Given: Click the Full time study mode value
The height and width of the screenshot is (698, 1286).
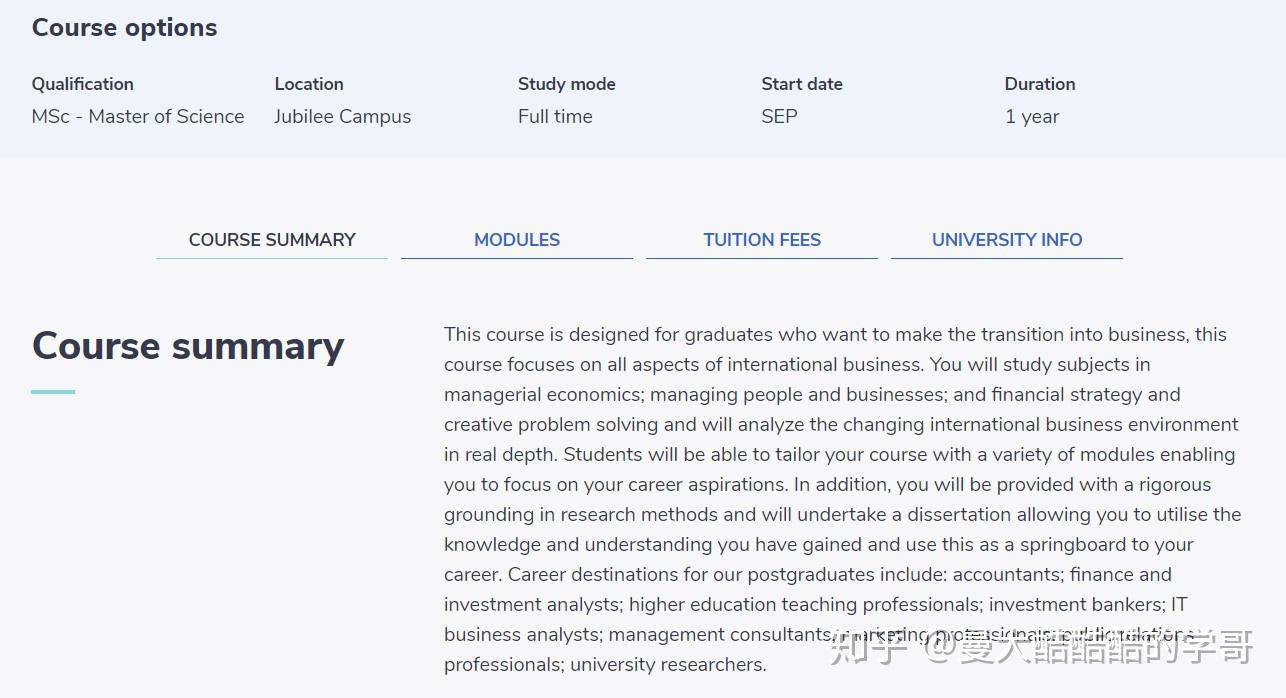Looking at the screenshot, I should tap(555, 116).
